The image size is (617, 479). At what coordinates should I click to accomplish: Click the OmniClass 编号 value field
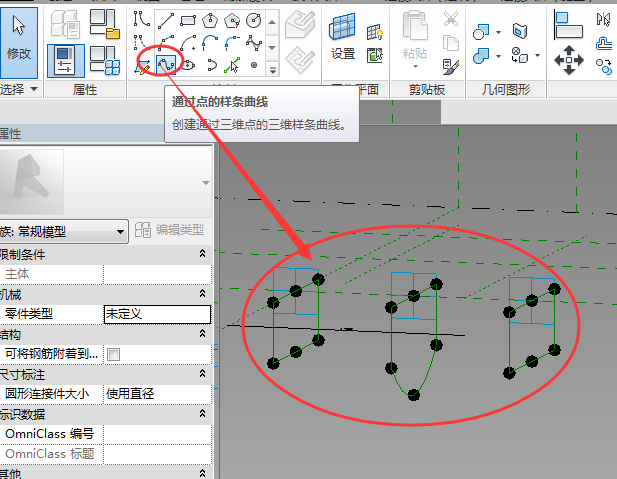(x=157, y=434)
